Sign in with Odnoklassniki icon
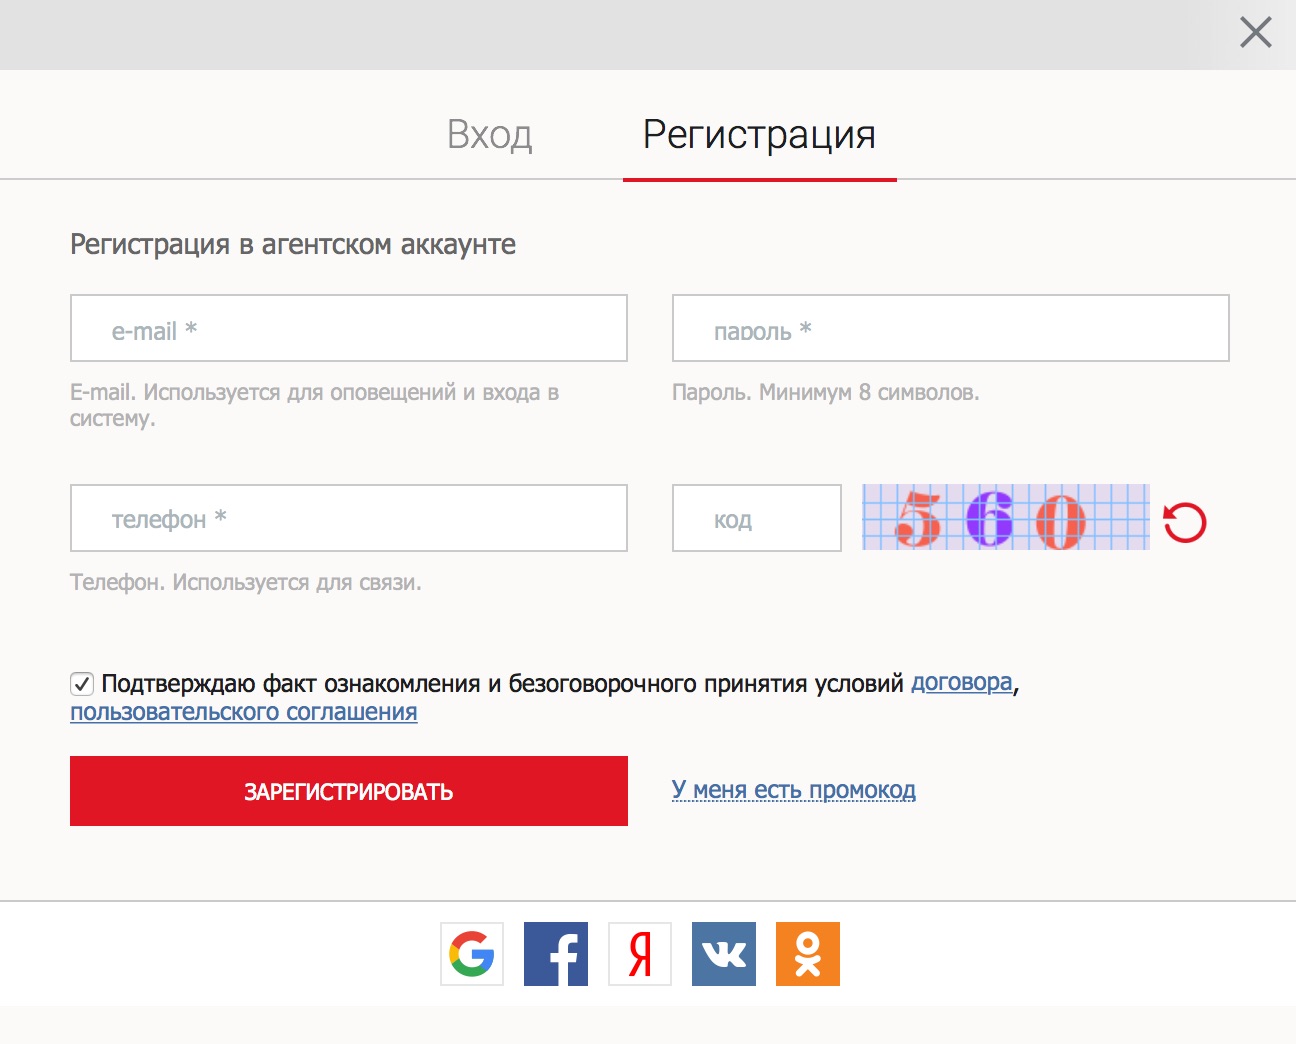Screen dimensions: 1296x1044 point(808,954)
